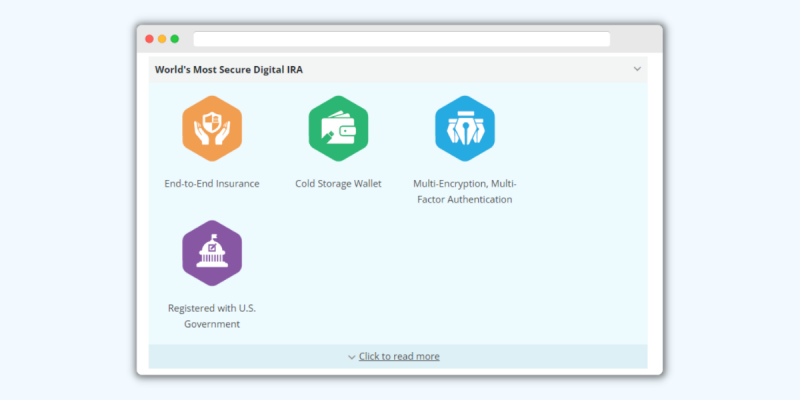
Task: Click the blue Multi-Encryption pen nib icon
Action: click(465, 129)
